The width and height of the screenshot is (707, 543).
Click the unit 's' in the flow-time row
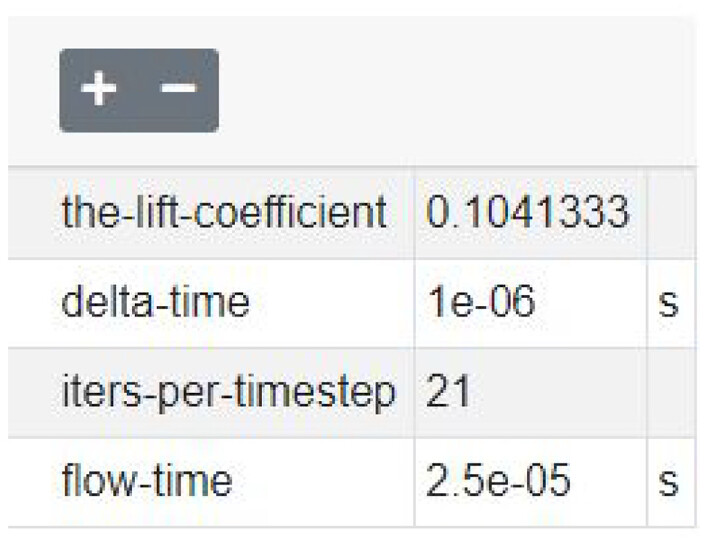669,482
